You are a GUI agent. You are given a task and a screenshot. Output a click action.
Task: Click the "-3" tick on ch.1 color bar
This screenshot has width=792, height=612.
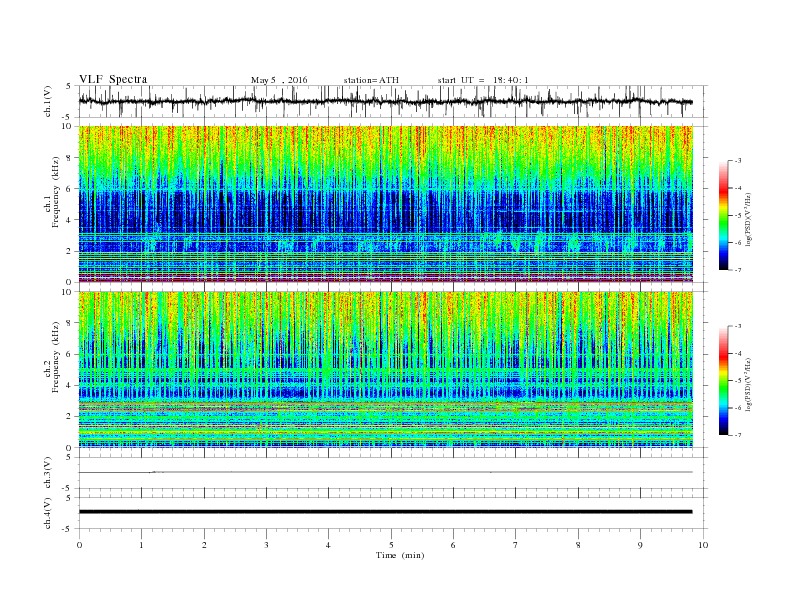coord(738,161)
